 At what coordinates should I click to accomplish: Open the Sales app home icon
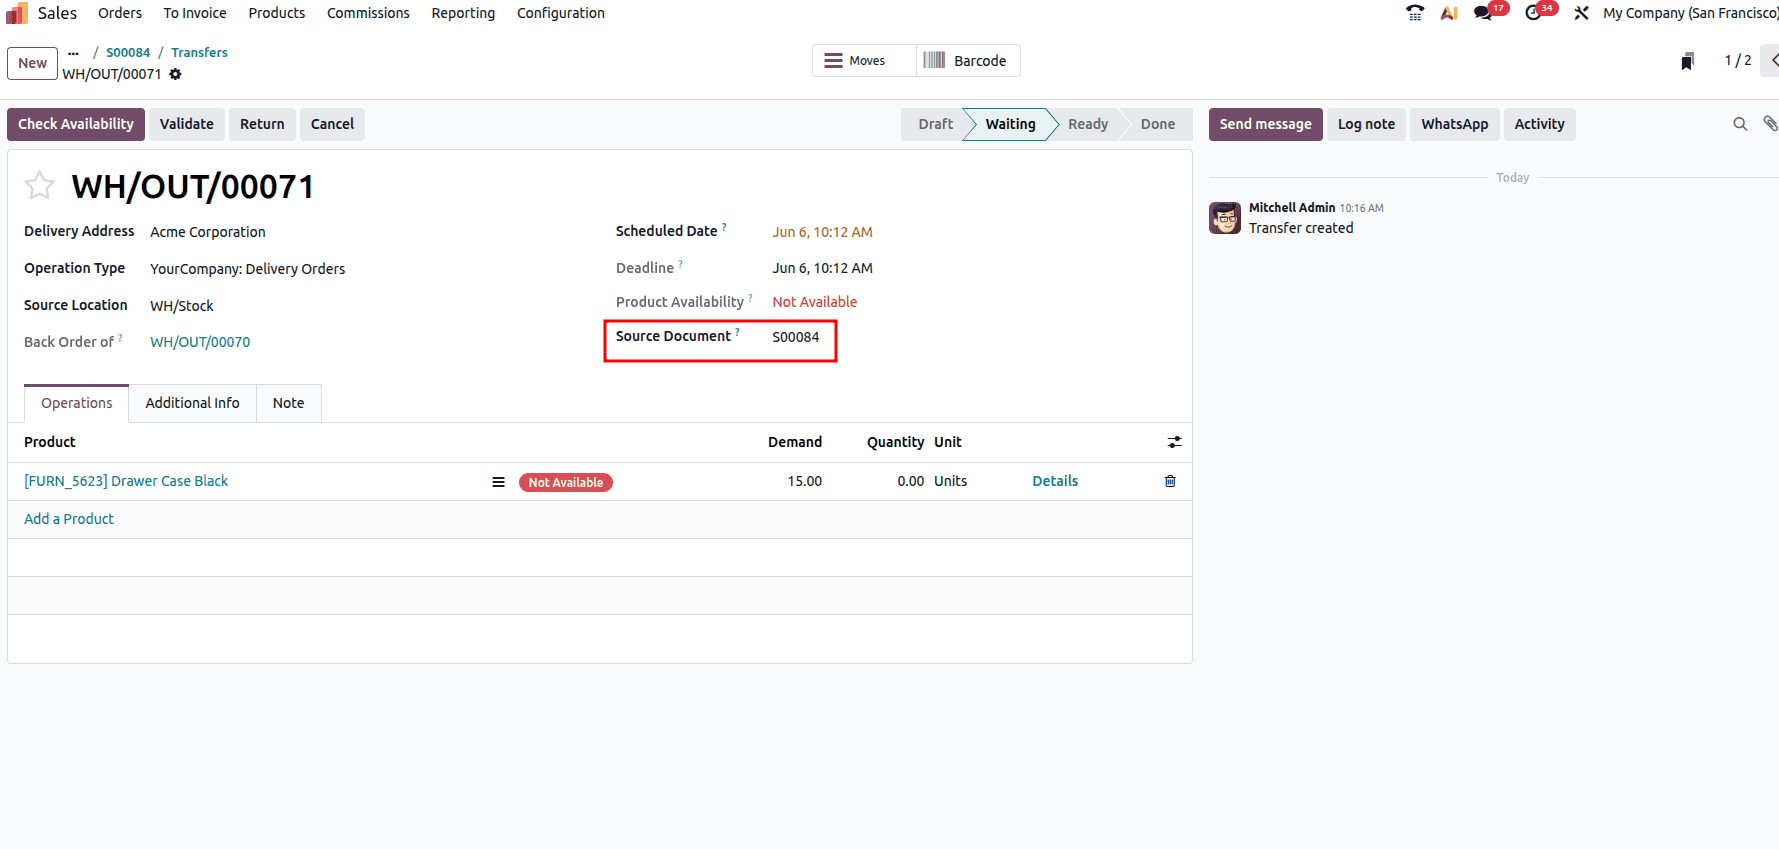pyautogui.click(x=17, y=13)
